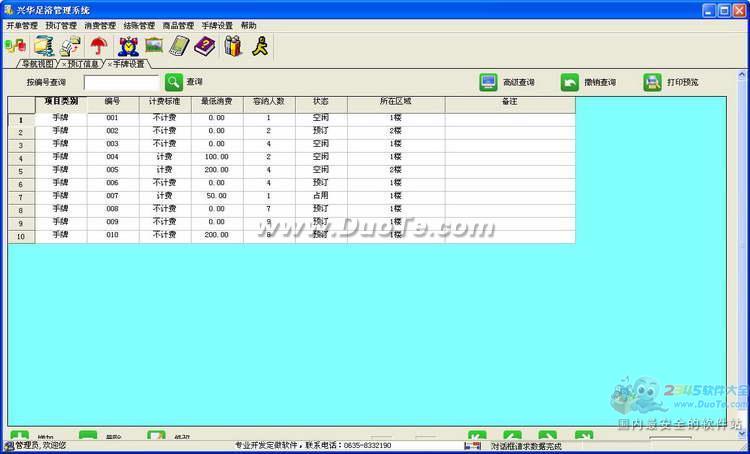The image size is (750, 454).
Task: Click the alarm clock toolbar icon
Action: pyautogui.click(x=128, y=46)
